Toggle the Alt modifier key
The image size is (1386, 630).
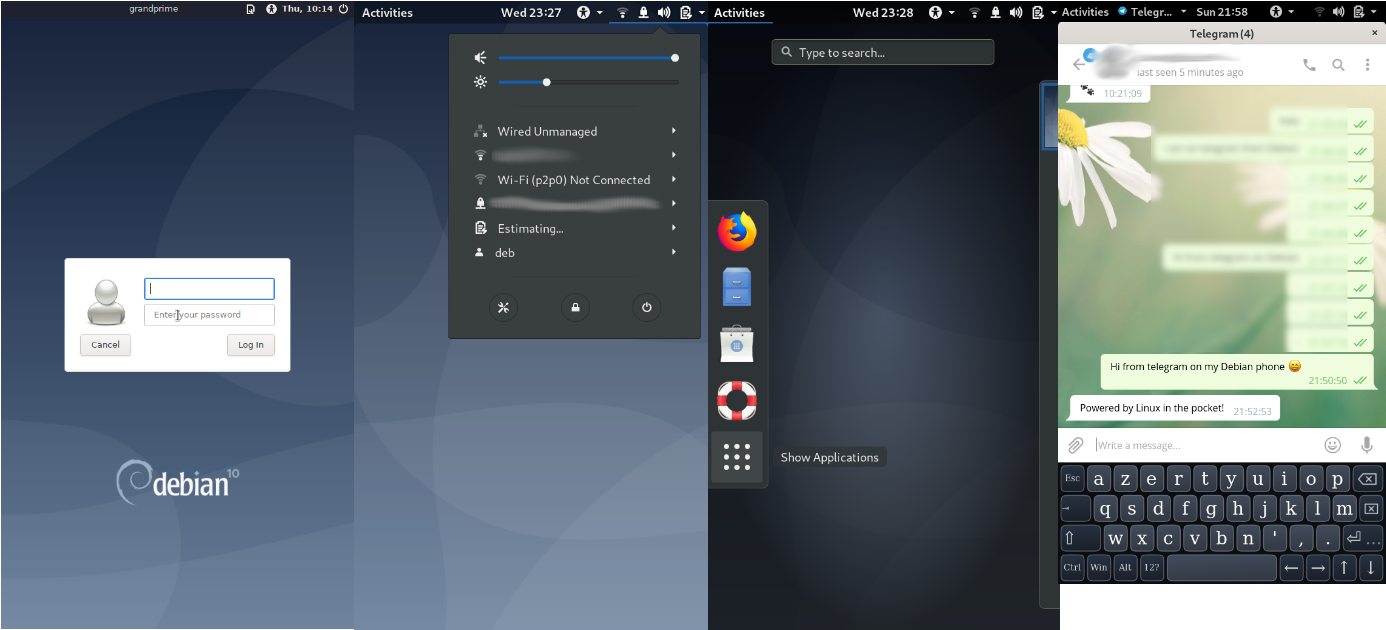pyautogui.click(x=1125, y=568)
